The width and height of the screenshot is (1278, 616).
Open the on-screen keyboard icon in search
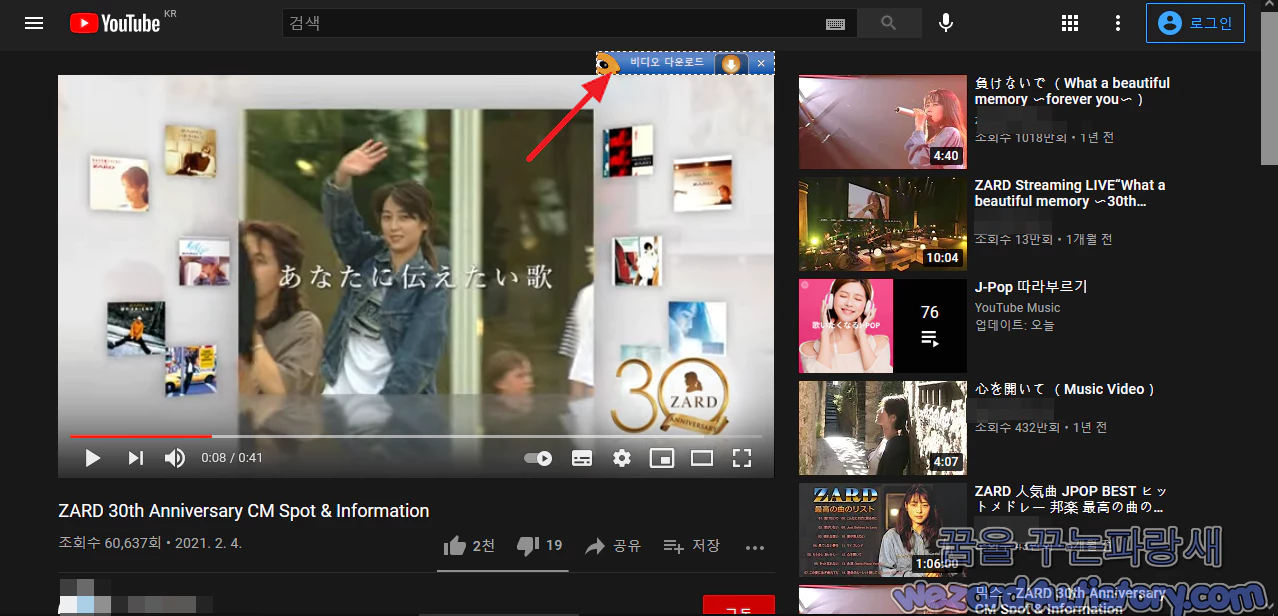point(836,24)
